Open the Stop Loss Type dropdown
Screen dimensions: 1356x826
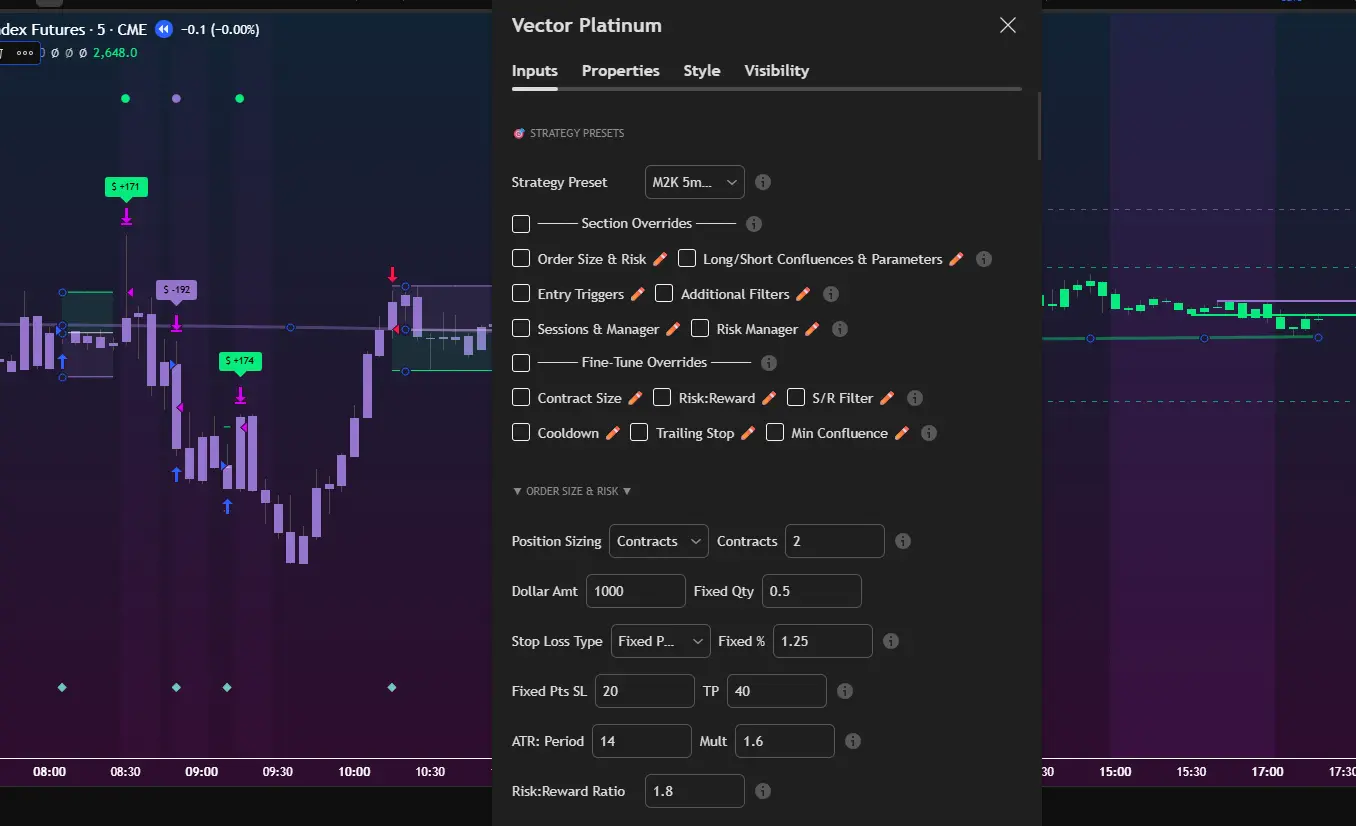click(660, 640)
